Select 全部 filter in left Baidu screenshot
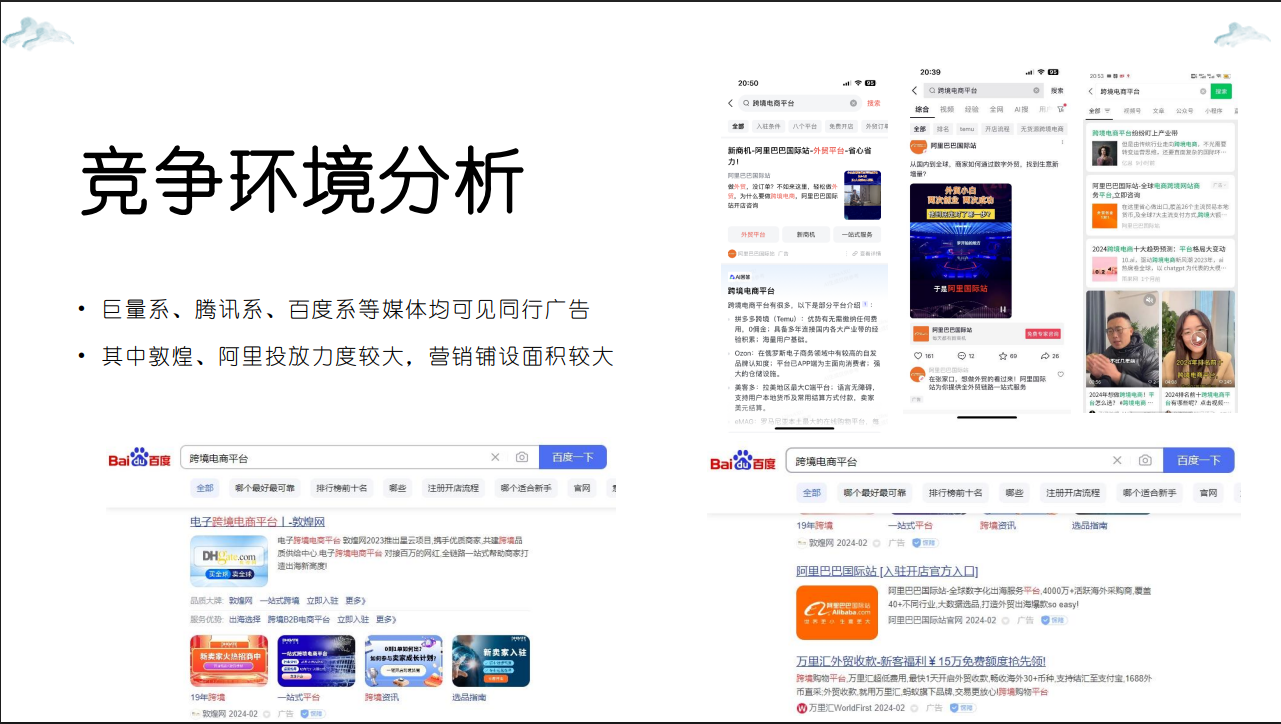Screen dimensions: 1281x724 pos(205,488)
